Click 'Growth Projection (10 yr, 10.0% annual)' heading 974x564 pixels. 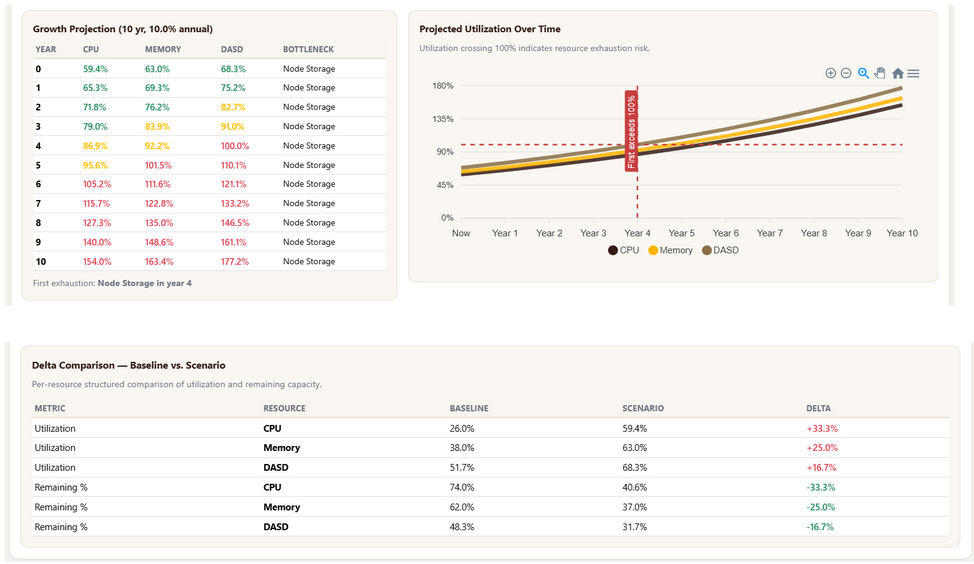pyautogui.click(x=122, y=29)
